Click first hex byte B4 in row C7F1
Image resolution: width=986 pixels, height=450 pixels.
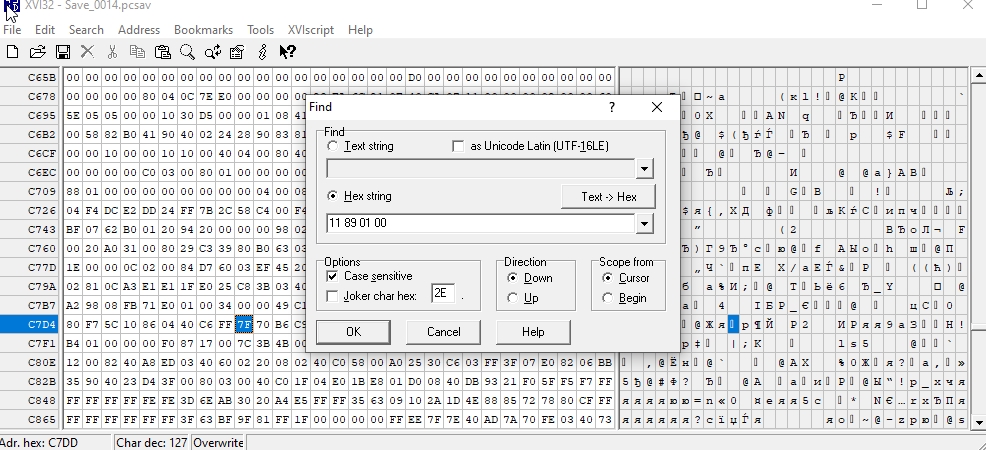click(73, 343)
